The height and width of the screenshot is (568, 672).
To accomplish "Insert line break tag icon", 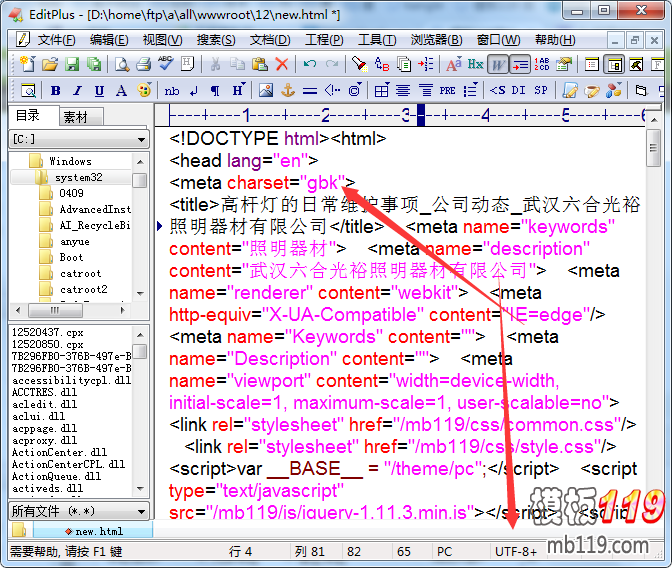I will click(194, 90).
